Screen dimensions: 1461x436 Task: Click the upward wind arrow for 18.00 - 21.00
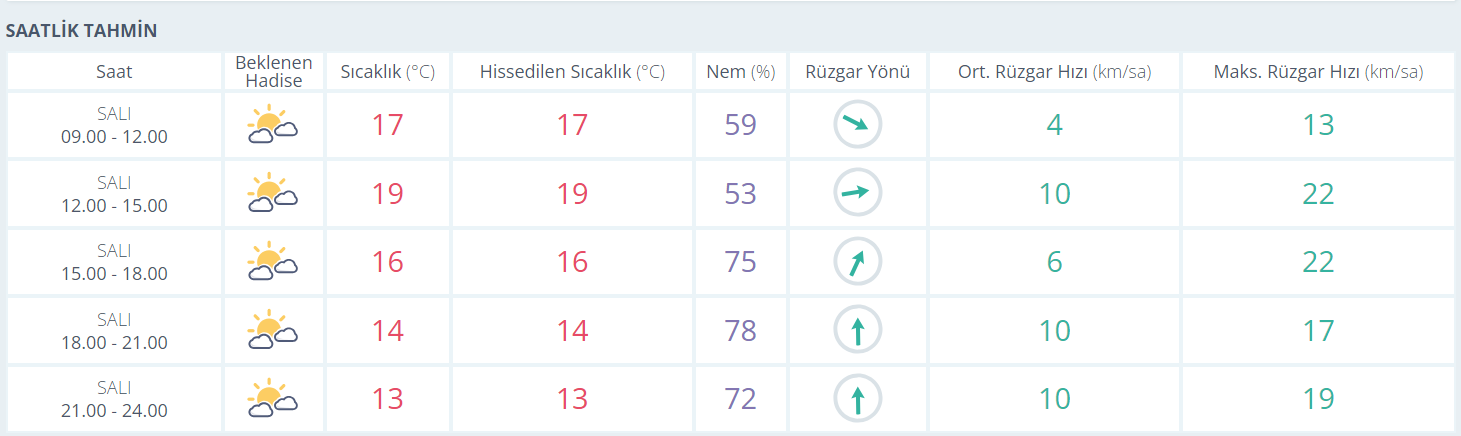(x=857, y=331)
